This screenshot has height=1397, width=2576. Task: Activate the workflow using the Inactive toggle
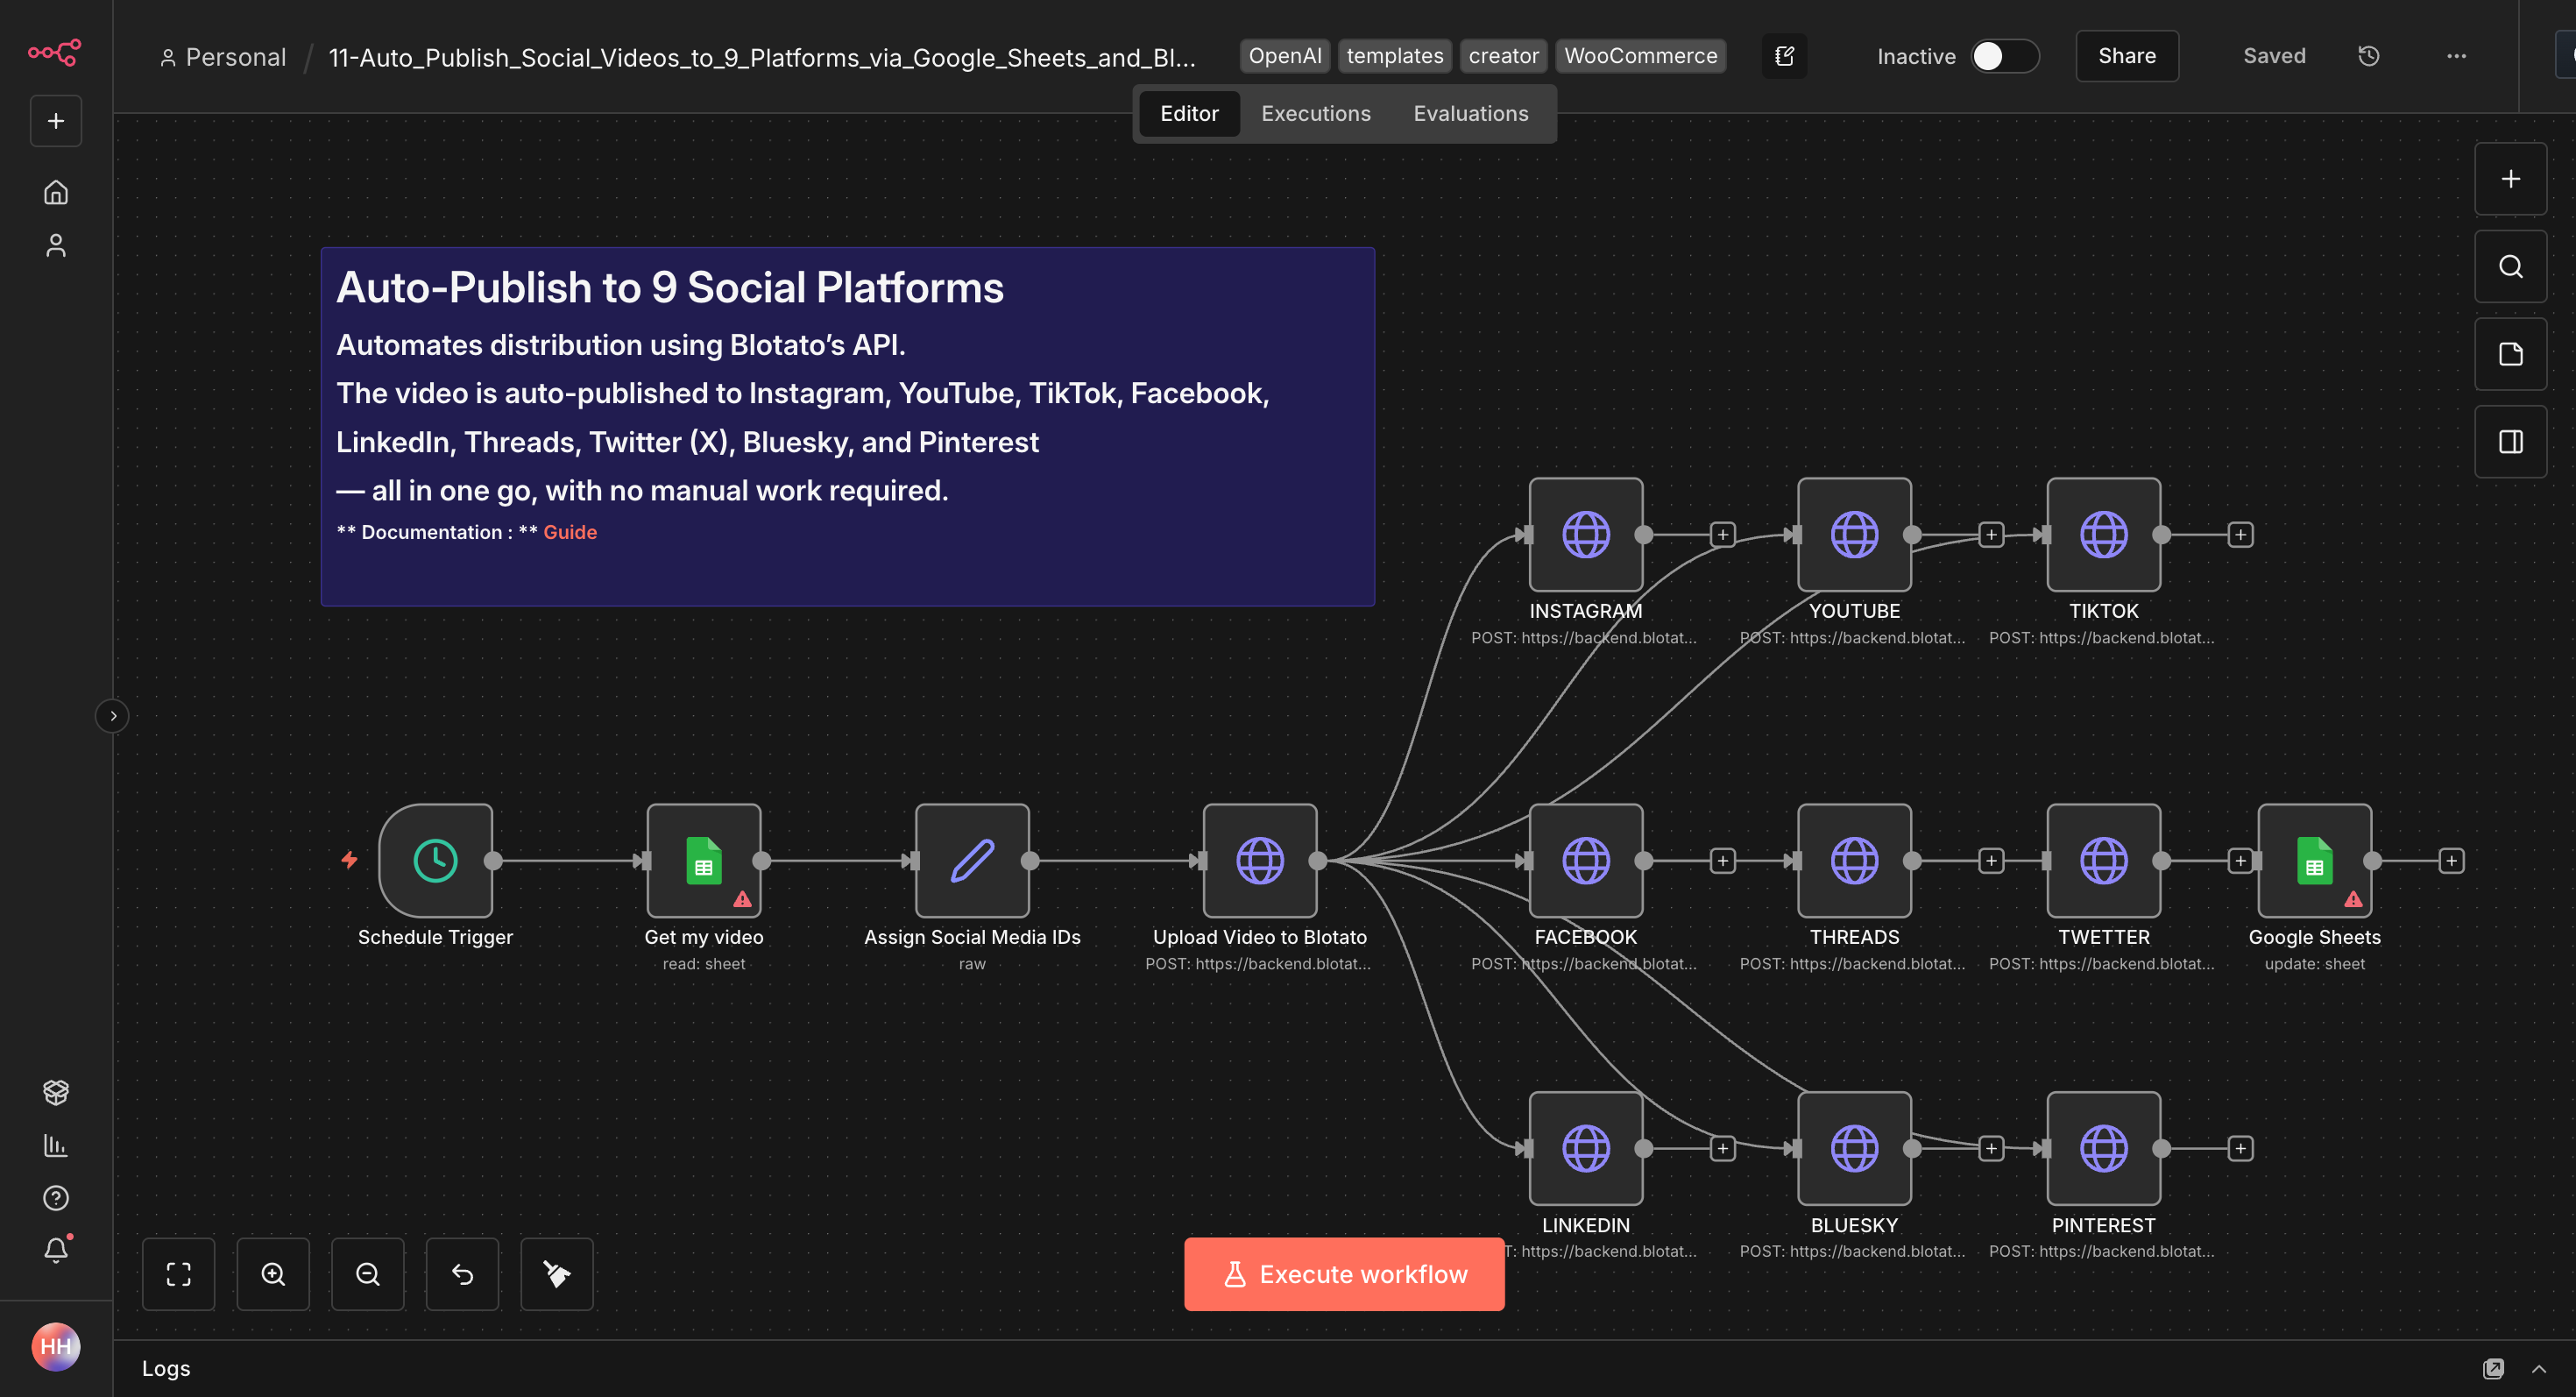click(2003, 57)
